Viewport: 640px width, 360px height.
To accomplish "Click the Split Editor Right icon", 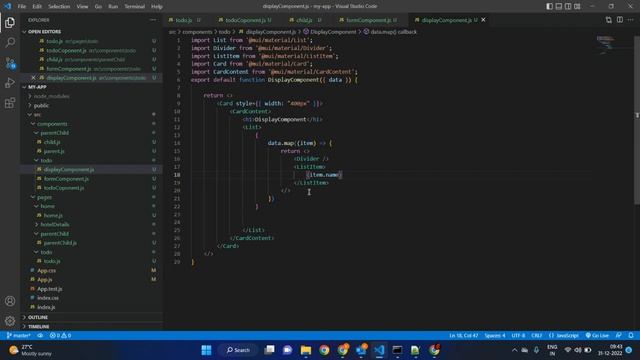I will [x=620, y=20].
